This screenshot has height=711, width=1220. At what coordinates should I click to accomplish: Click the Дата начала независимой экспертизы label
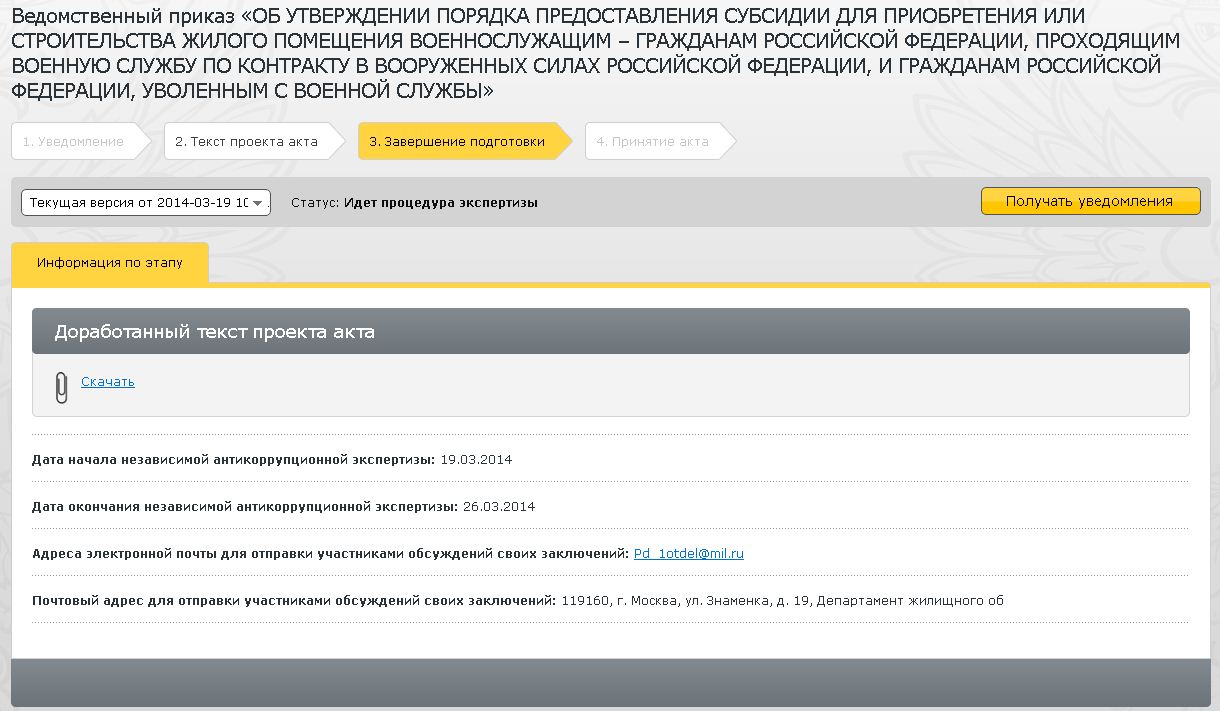coord(233,459)
